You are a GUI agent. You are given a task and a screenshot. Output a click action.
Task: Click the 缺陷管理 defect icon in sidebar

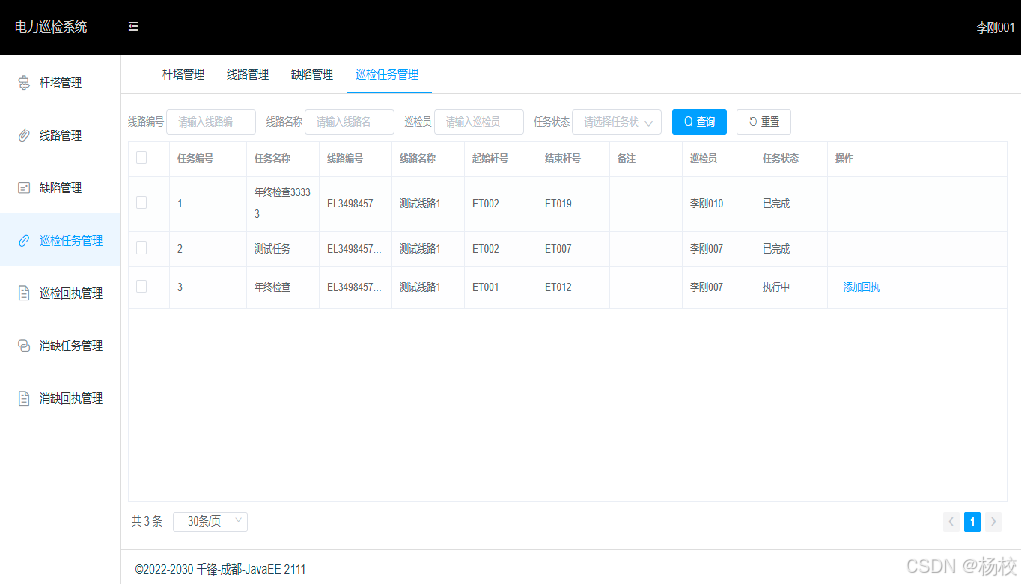(x=22, y=187)
